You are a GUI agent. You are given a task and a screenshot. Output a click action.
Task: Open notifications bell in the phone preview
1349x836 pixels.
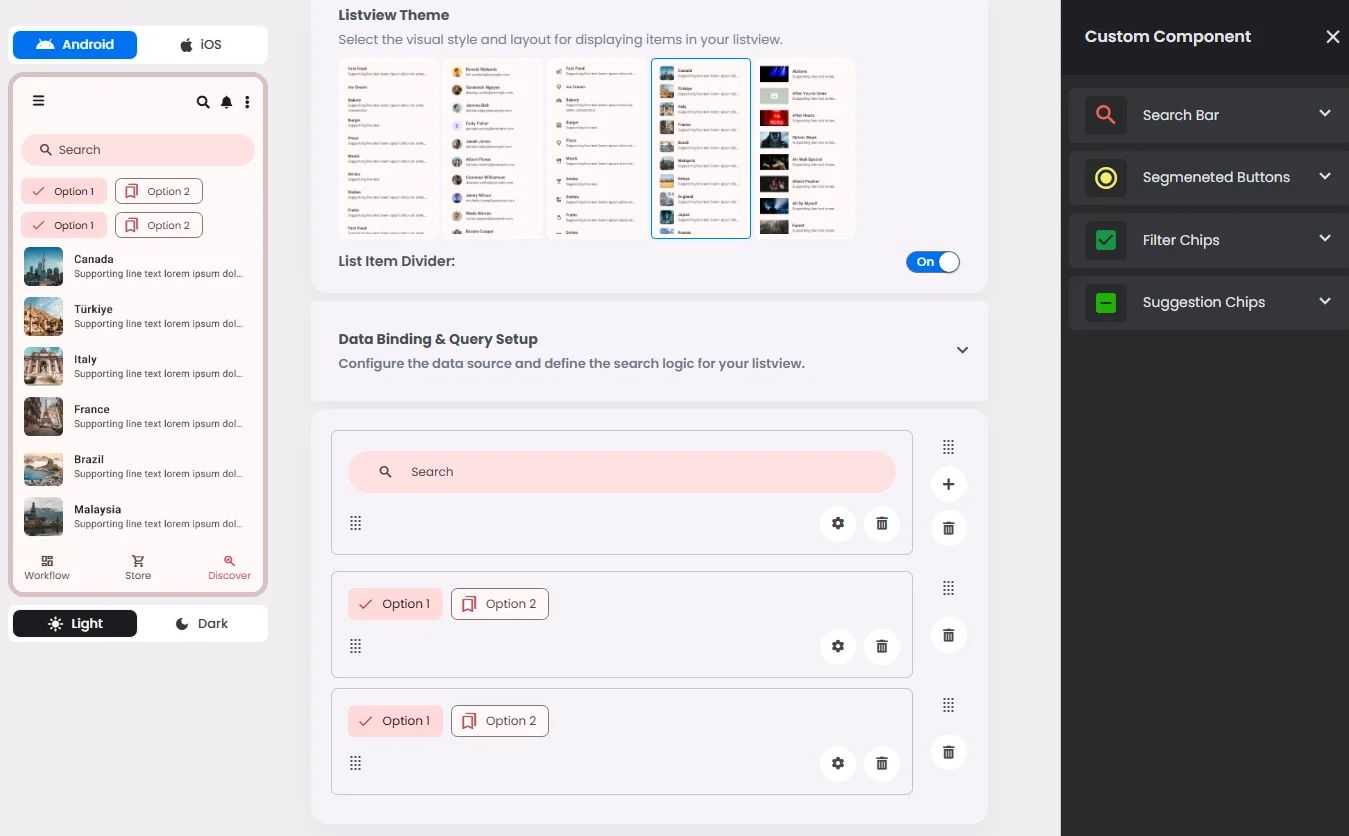(227, 102)
